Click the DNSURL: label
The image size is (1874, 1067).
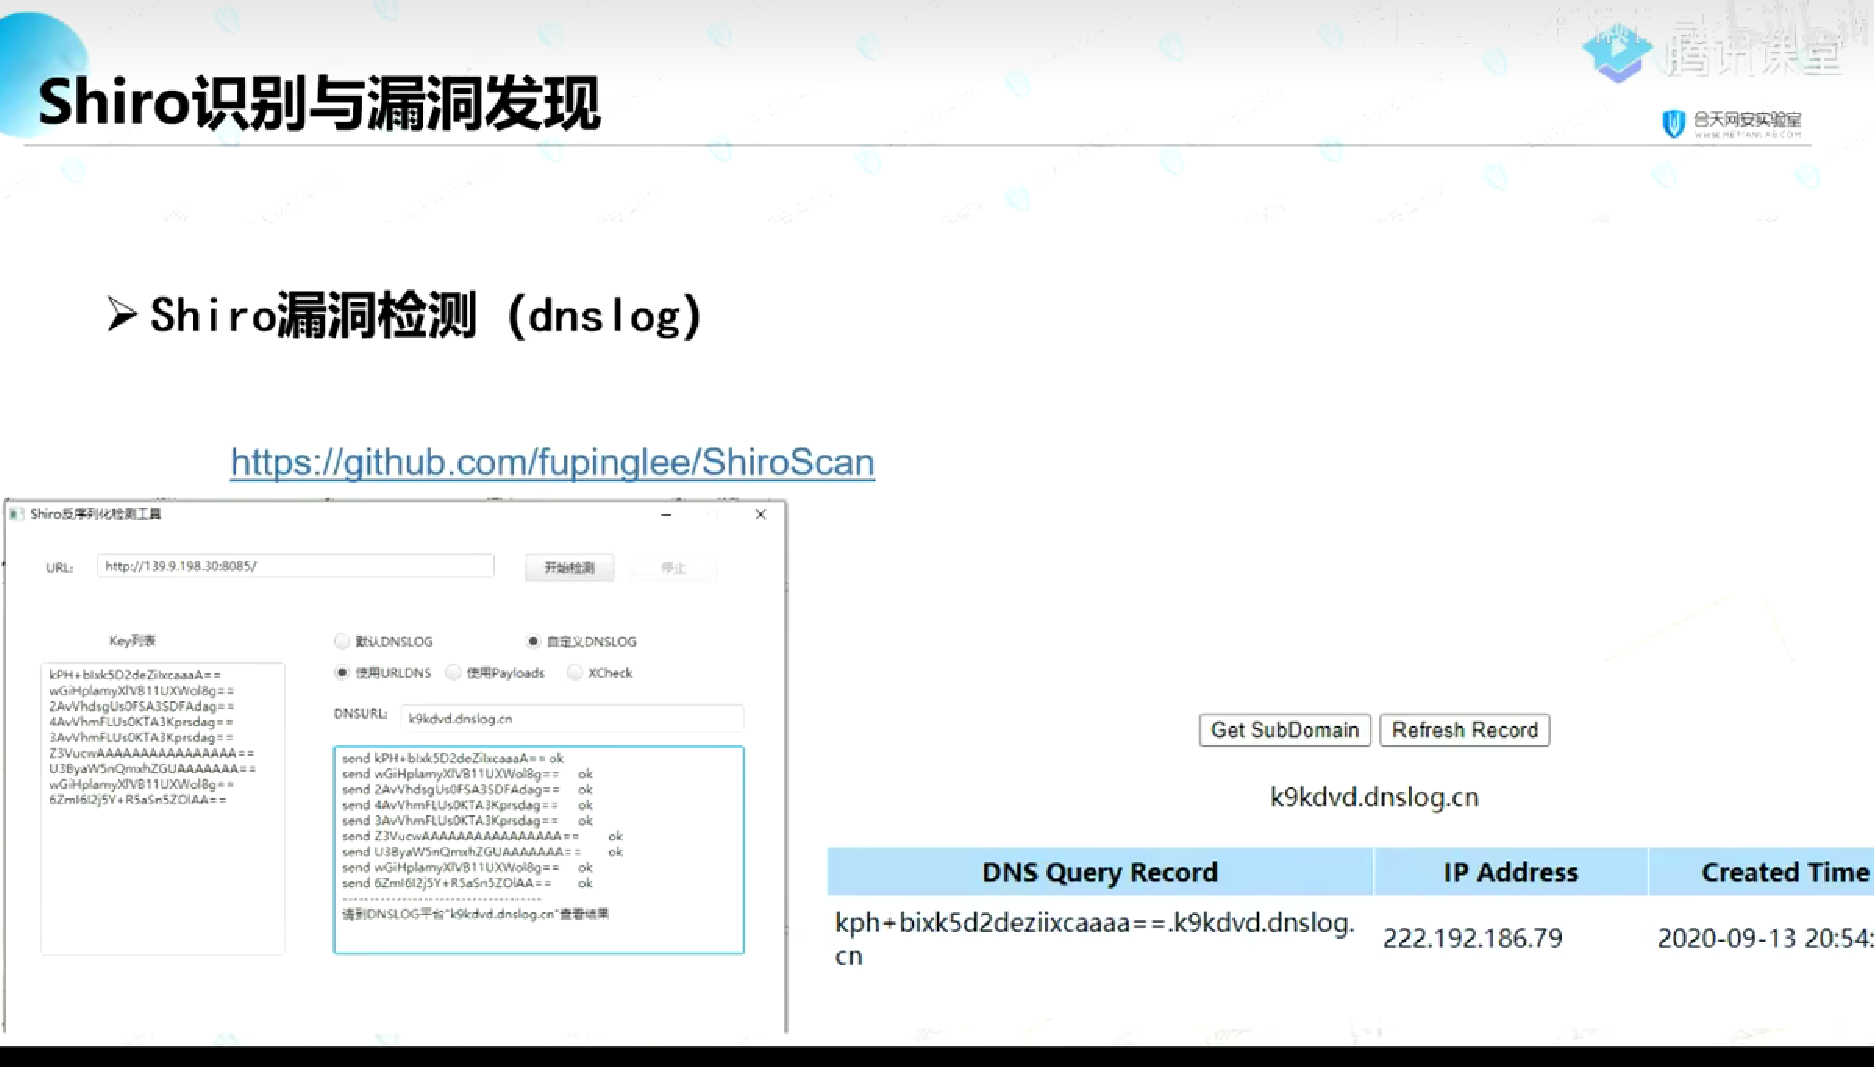(x=360, y=714)
